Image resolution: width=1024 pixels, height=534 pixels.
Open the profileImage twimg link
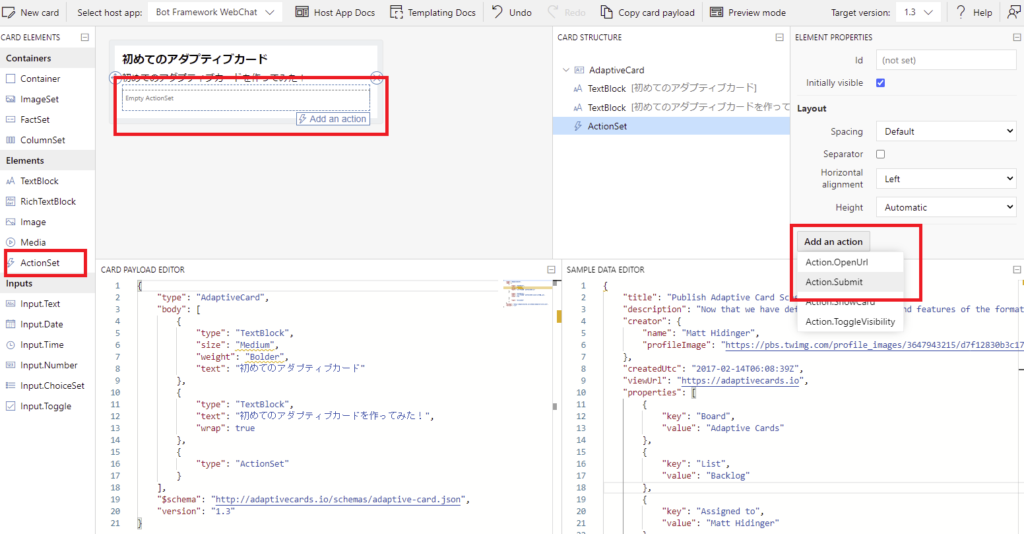[874, 345]
